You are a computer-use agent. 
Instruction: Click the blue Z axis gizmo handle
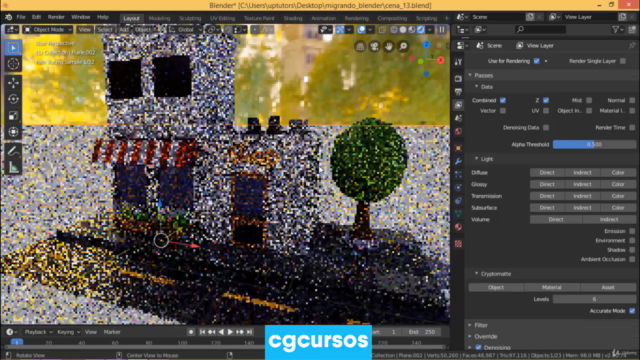(427, 44)
